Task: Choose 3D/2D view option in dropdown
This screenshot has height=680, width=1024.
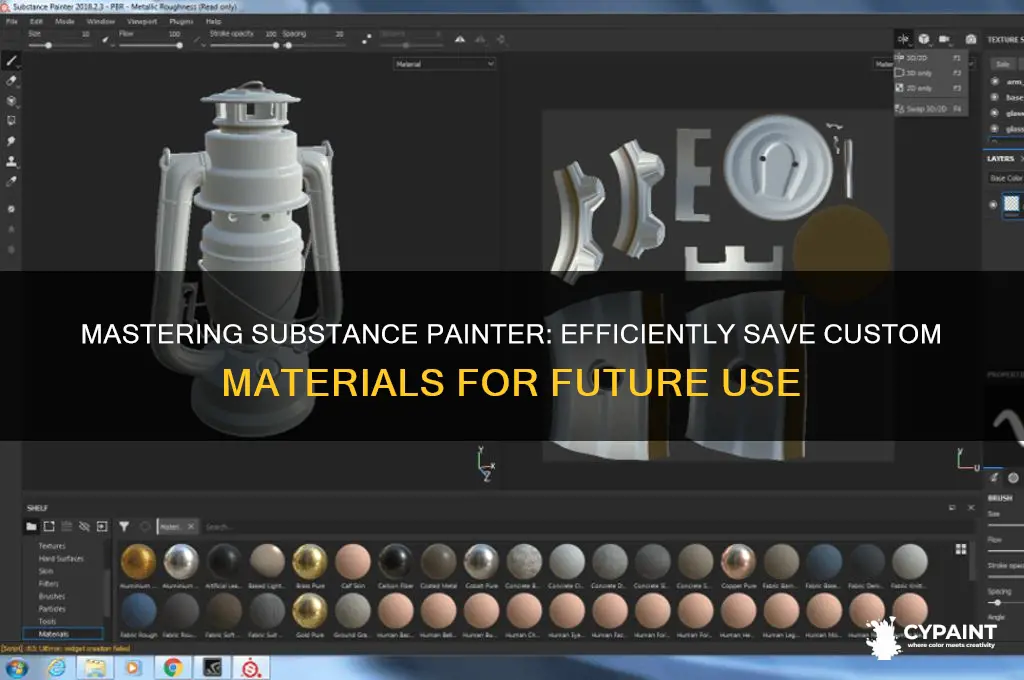Action: (930, 58)
